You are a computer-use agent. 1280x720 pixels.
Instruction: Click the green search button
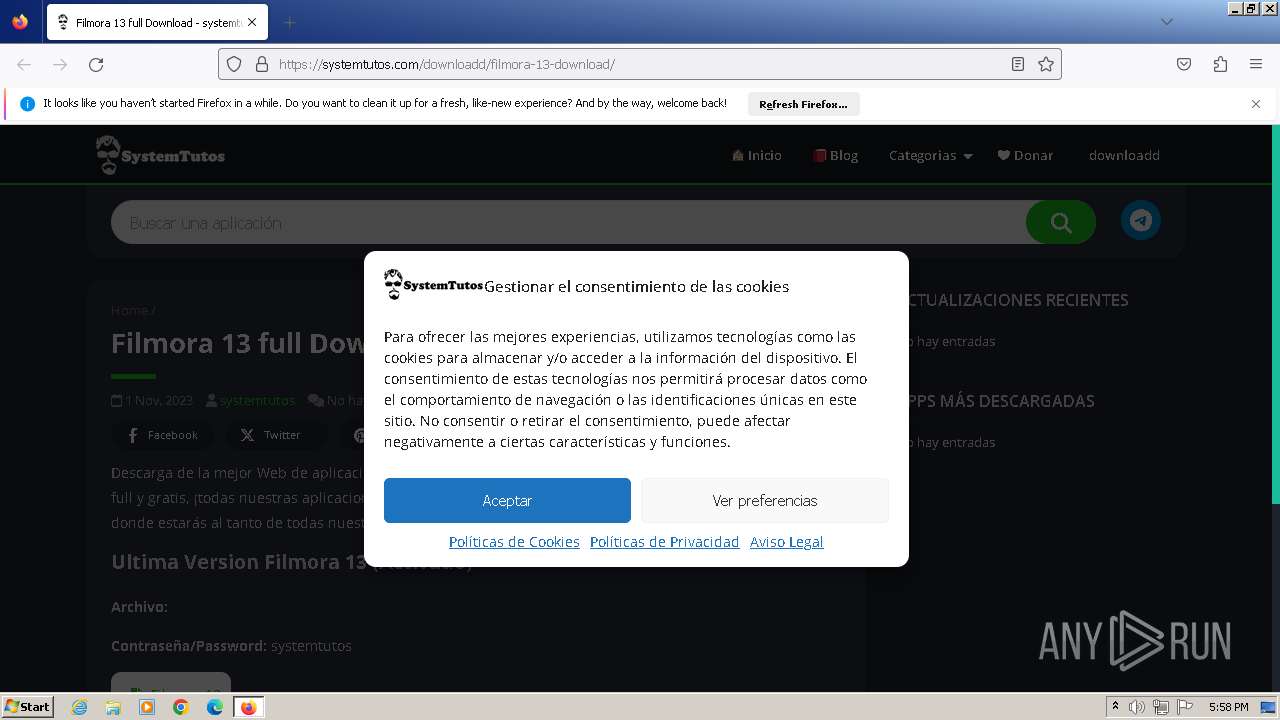click(1061, 222)
